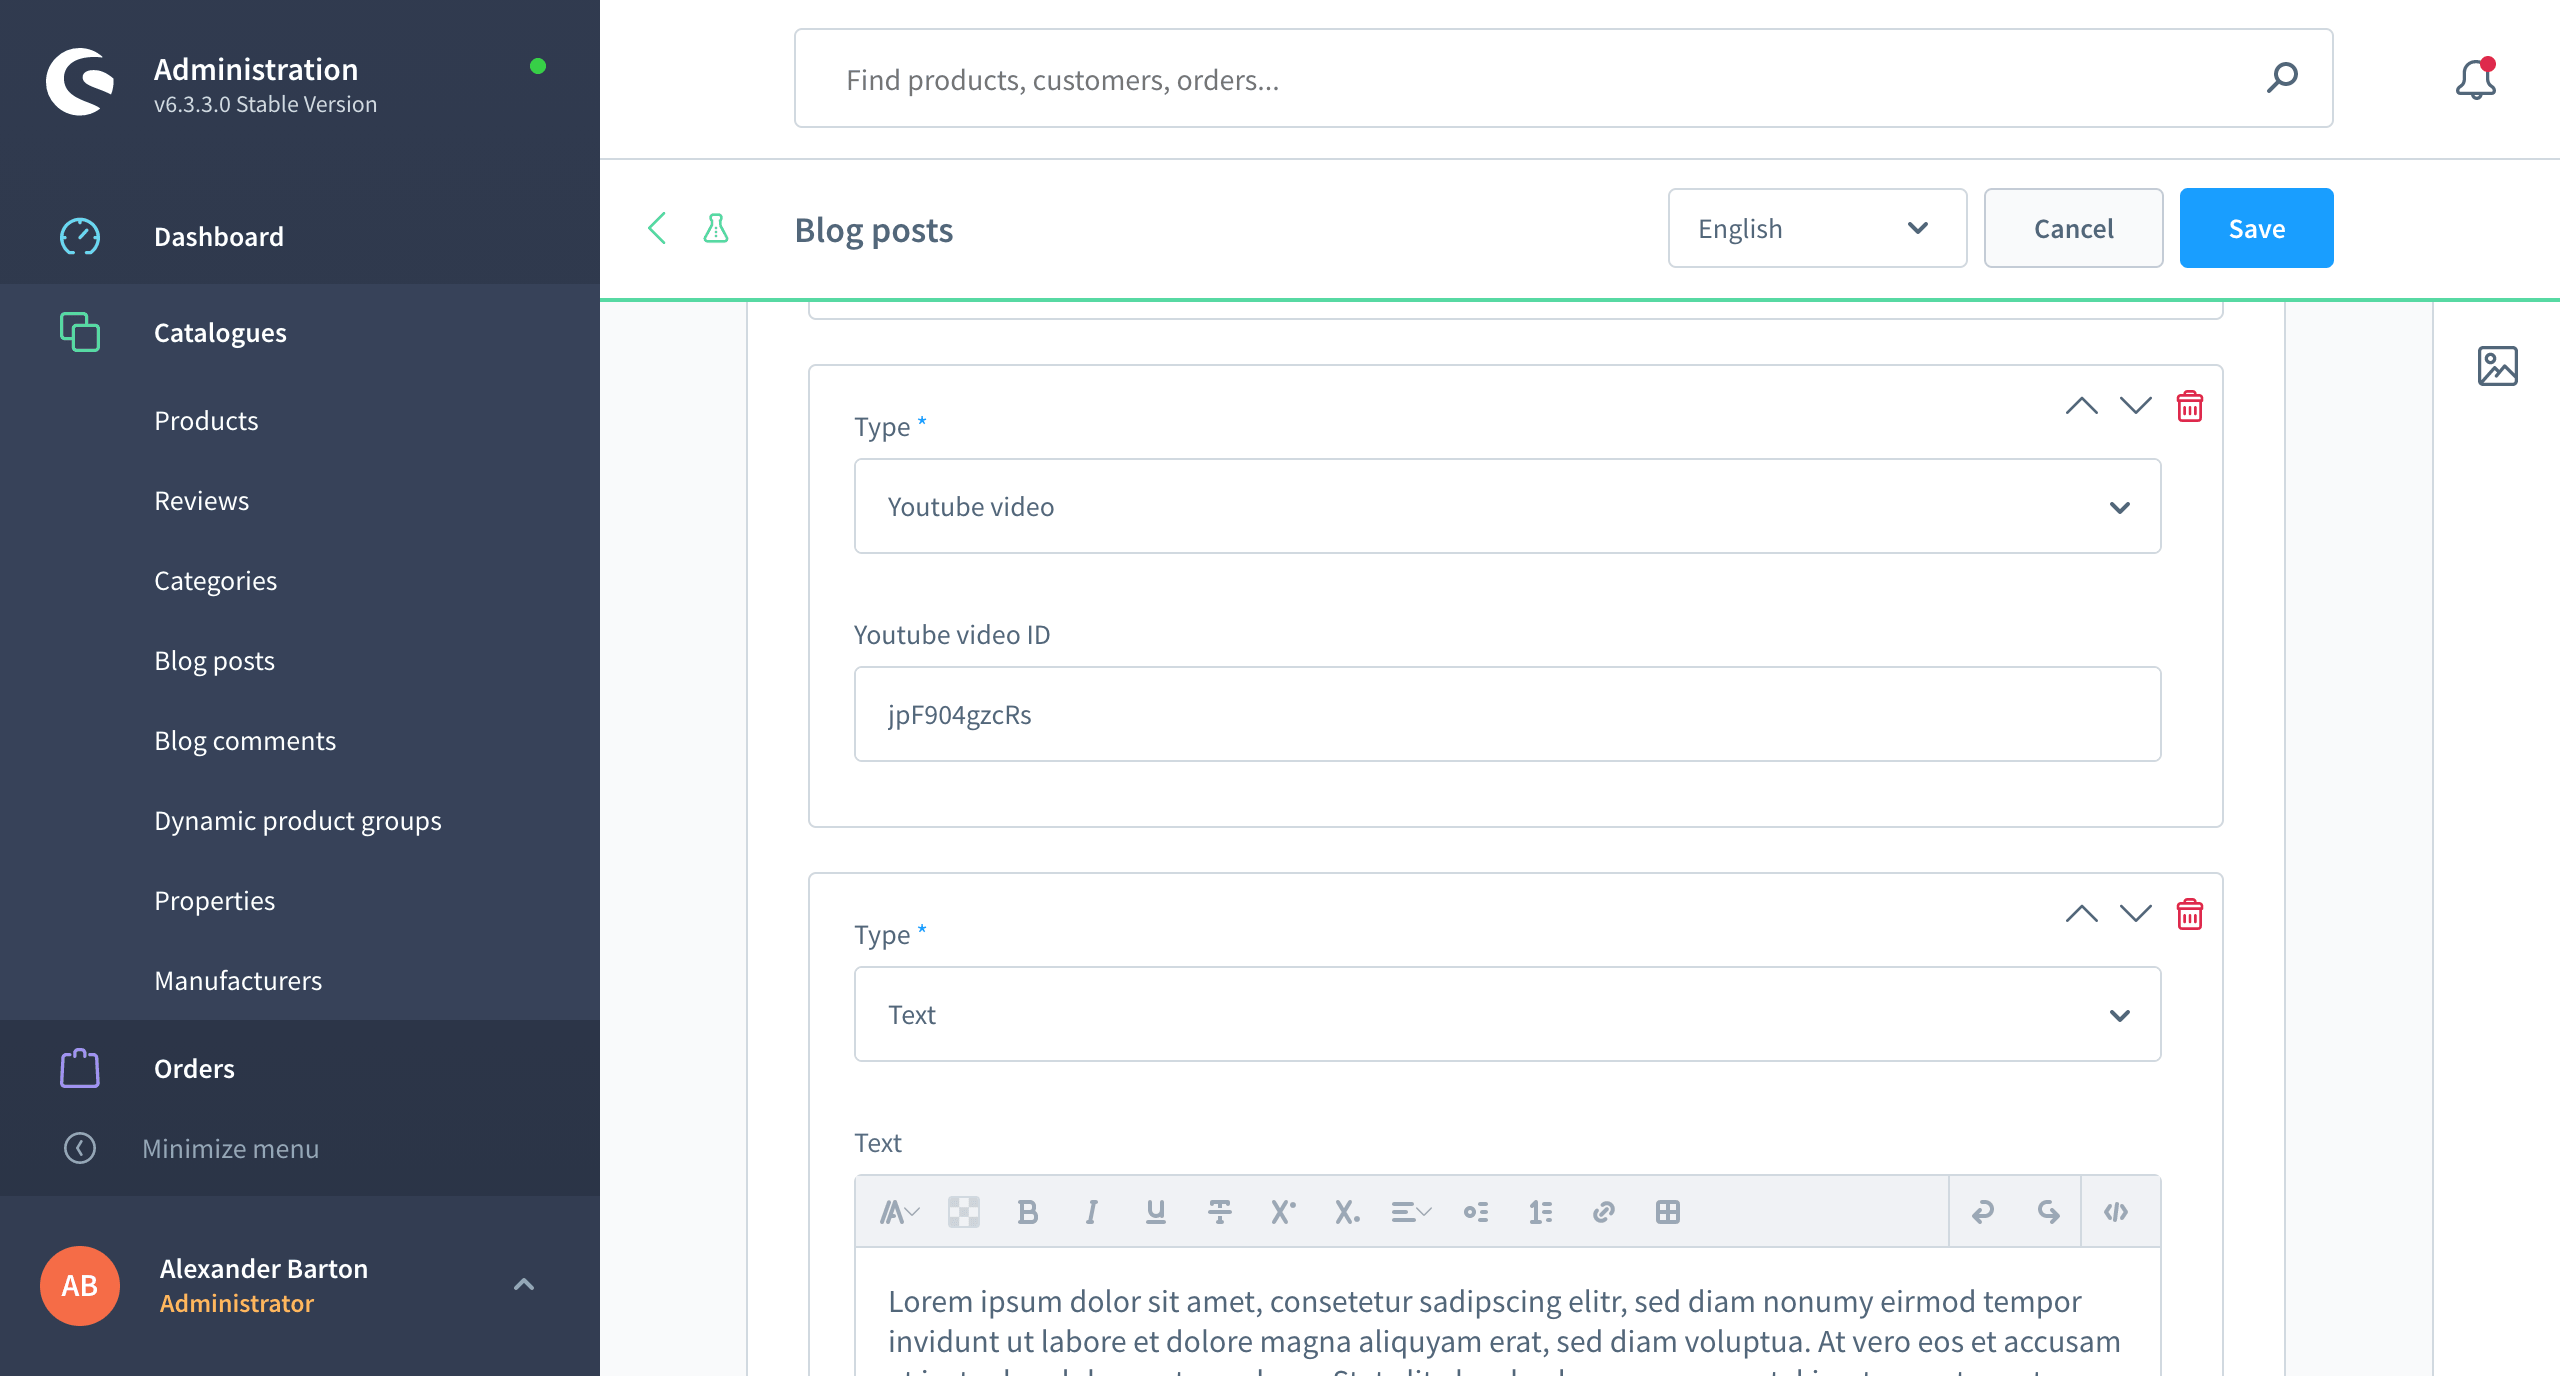This screenshot has width=2560, height=1376.
Task: Move the Youtube video block down
Action: point(2135,406)
